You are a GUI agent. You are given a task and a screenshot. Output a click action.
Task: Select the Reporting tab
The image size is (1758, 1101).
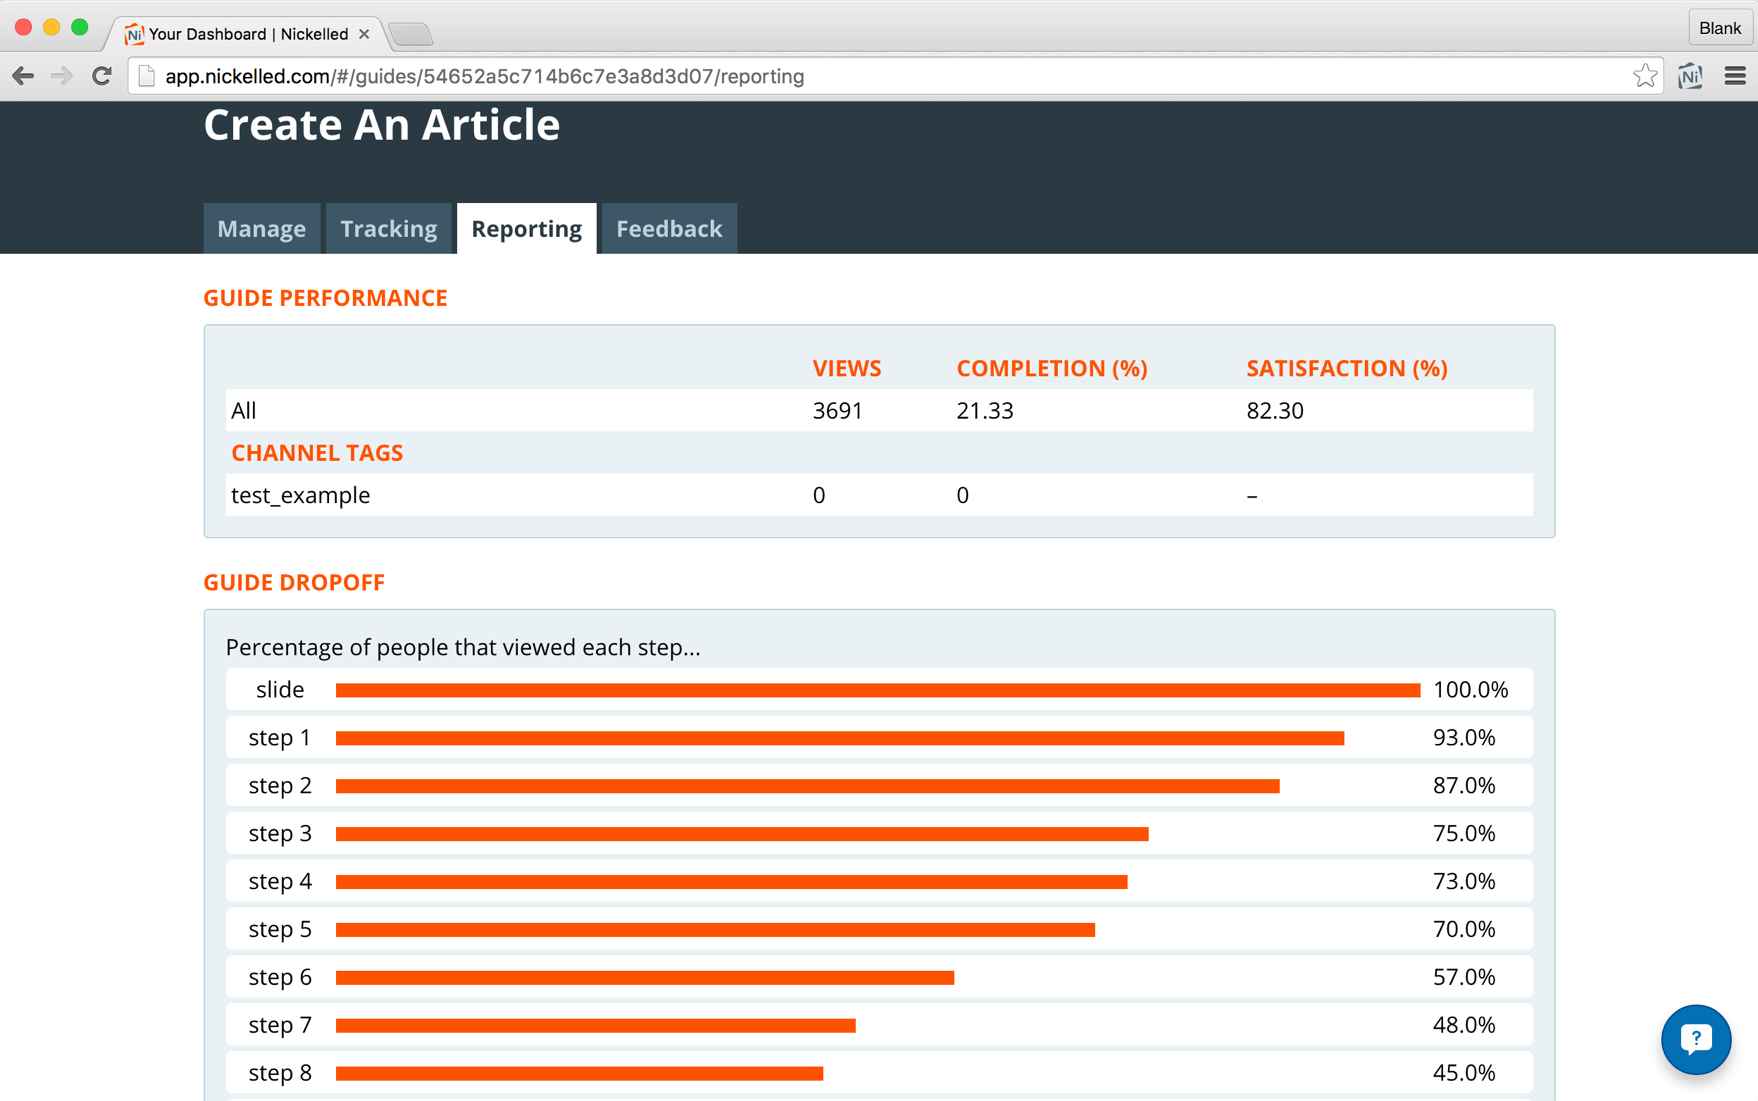(527, 229)
